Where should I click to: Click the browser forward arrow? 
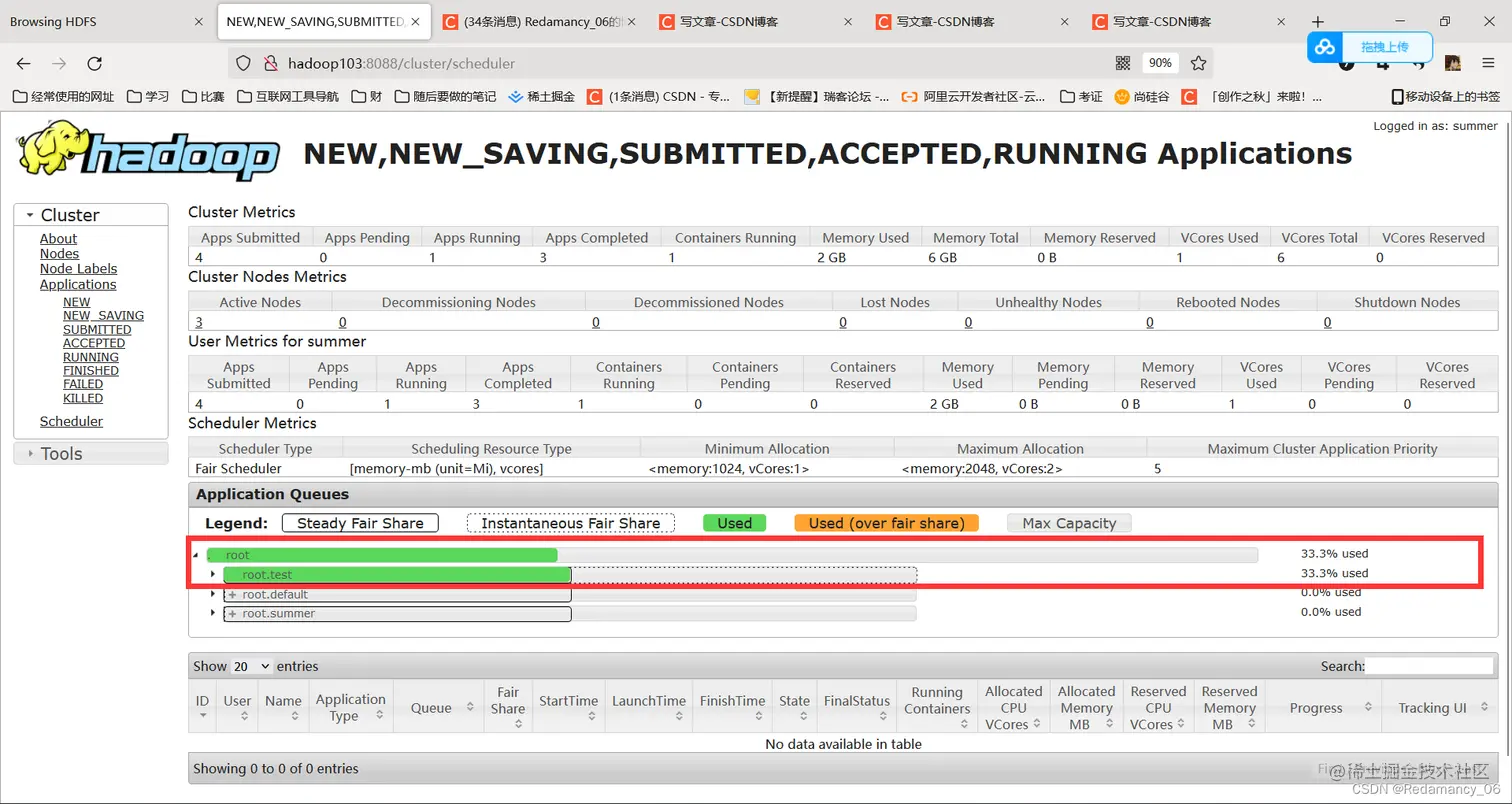click(60, 63)
